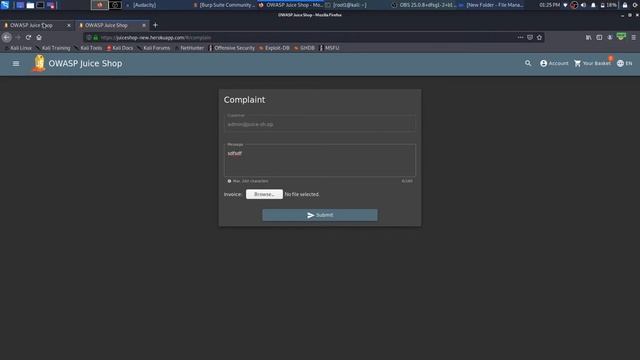640x360 pixels.
Task: Open the Exploit-DB bookmark
Action: pyautogui.click(x=274, y=48)
